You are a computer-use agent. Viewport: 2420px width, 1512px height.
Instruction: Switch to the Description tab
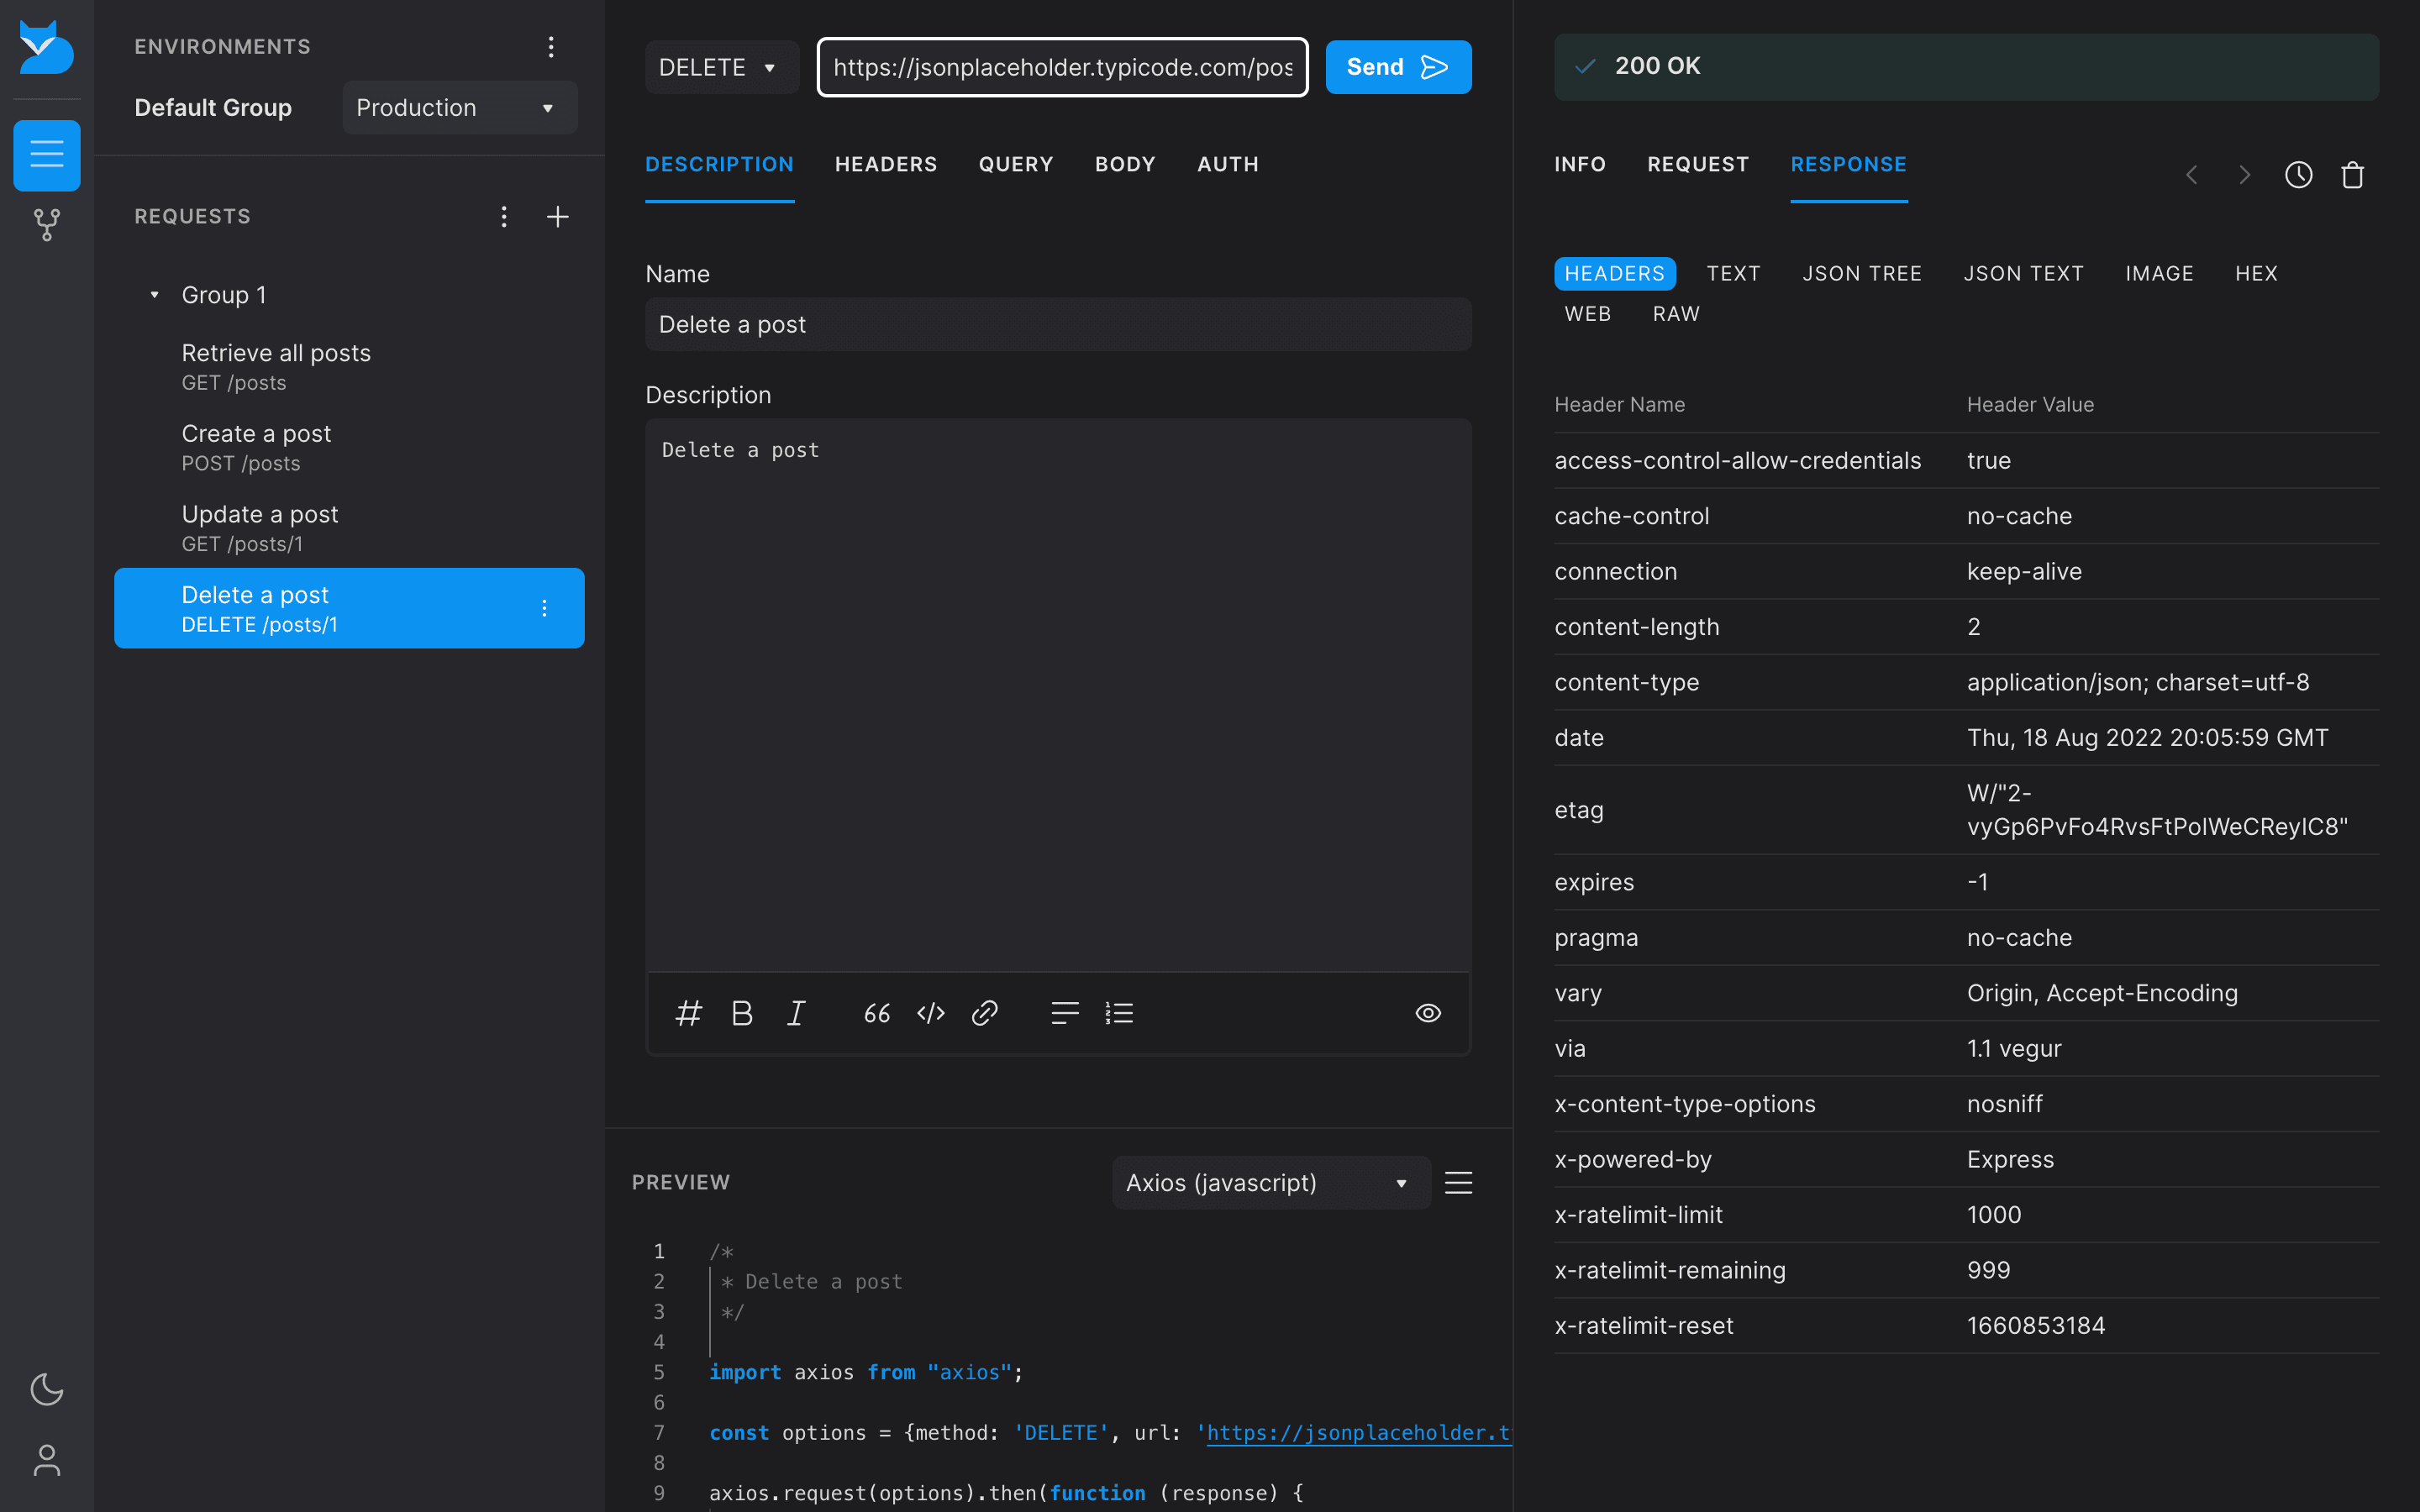[719, 164]
